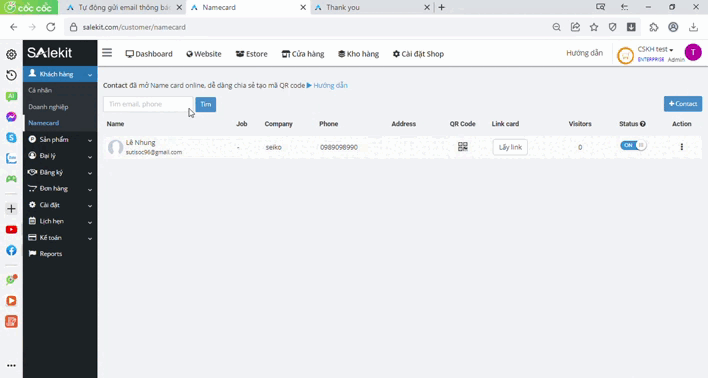Image resolution: width=708 pixels, height=378 pixels.
Task: Click the Lấy link button
Action: pyautogui.click(x=510, y=147)
